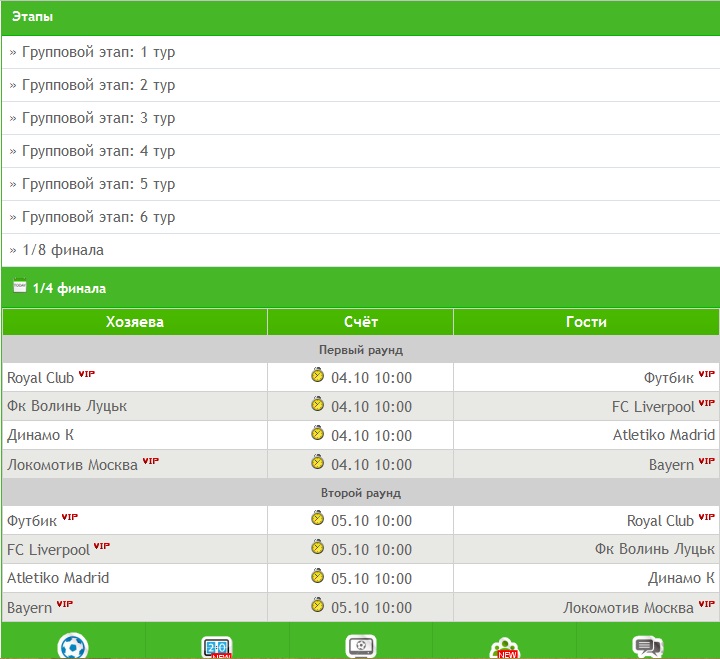Open guest team Royal Club in second round
The image size is (720, 659).
(x=660, y=521)
